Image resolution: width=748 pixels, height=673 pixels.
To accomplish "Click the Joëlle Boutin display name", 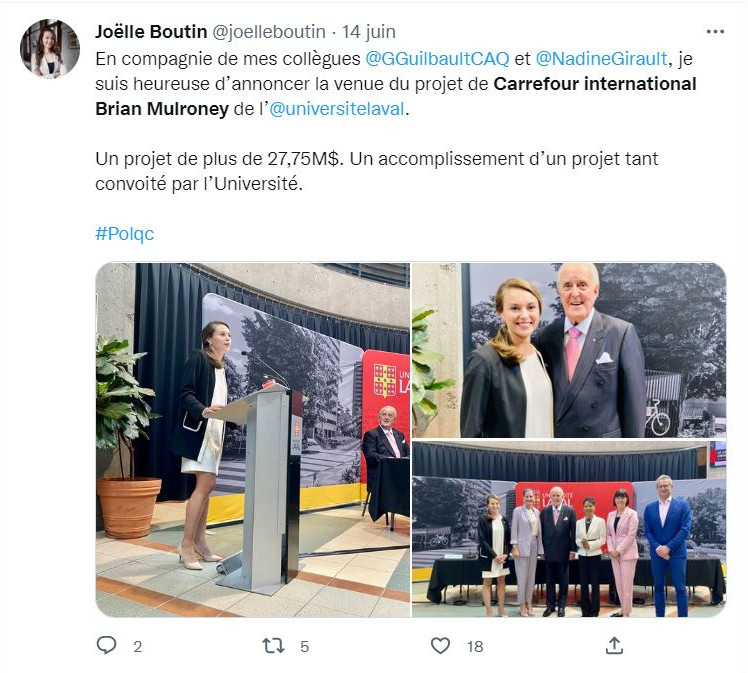I will (x=151, y=31).
